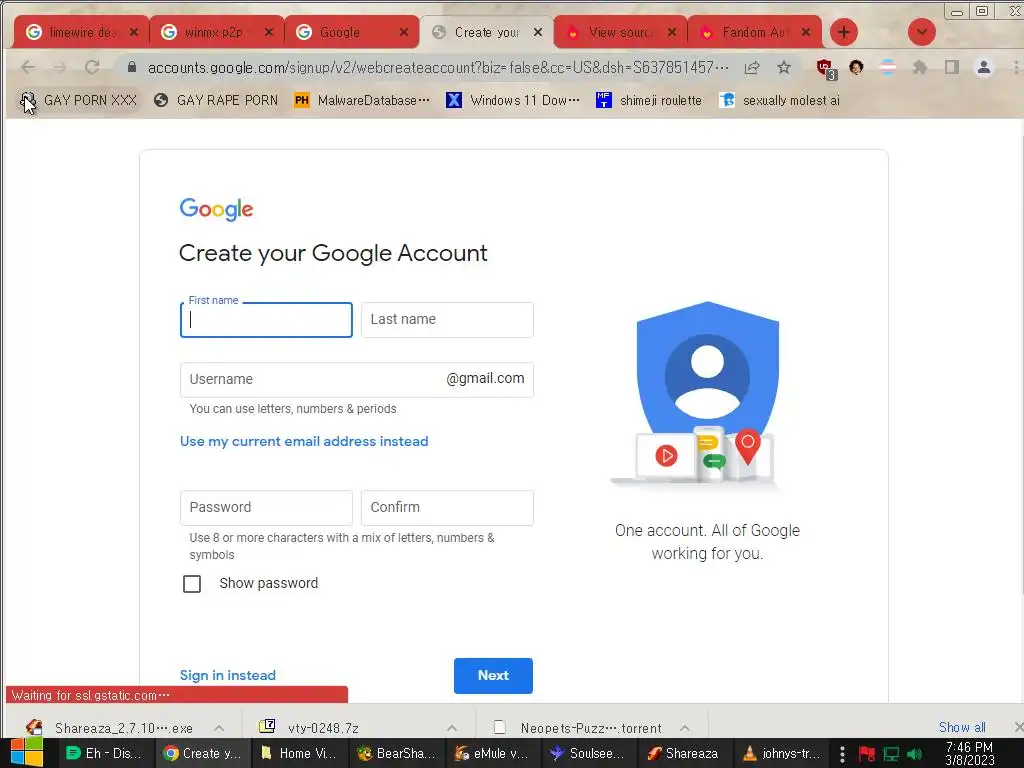Open the Windows Start button
Image resolution: width=1024 pixels, height=768 pixels.
coord(27,753)
